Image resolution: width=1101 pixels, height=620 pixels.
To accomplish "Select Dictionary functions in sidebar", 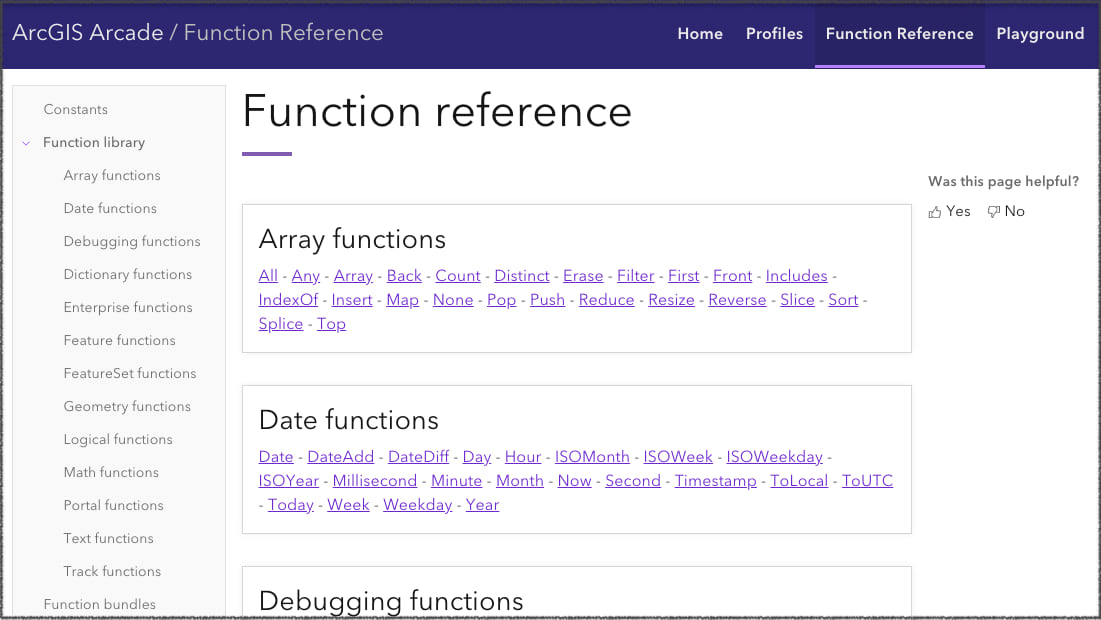I will pos(128,275).
